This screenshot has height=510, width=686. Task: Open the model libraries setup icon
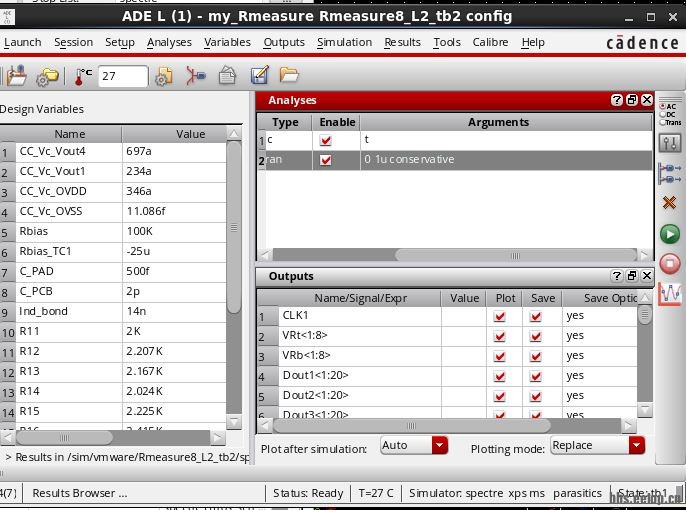pos(163,77)
